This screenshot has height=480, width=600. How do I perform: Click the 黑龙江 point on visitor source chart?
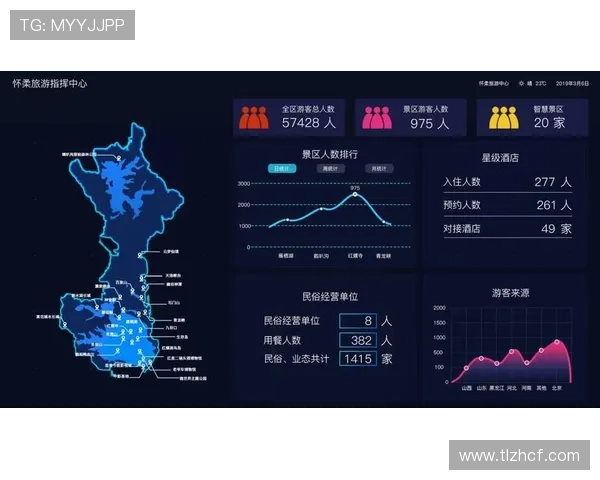(x=497, y=364)
